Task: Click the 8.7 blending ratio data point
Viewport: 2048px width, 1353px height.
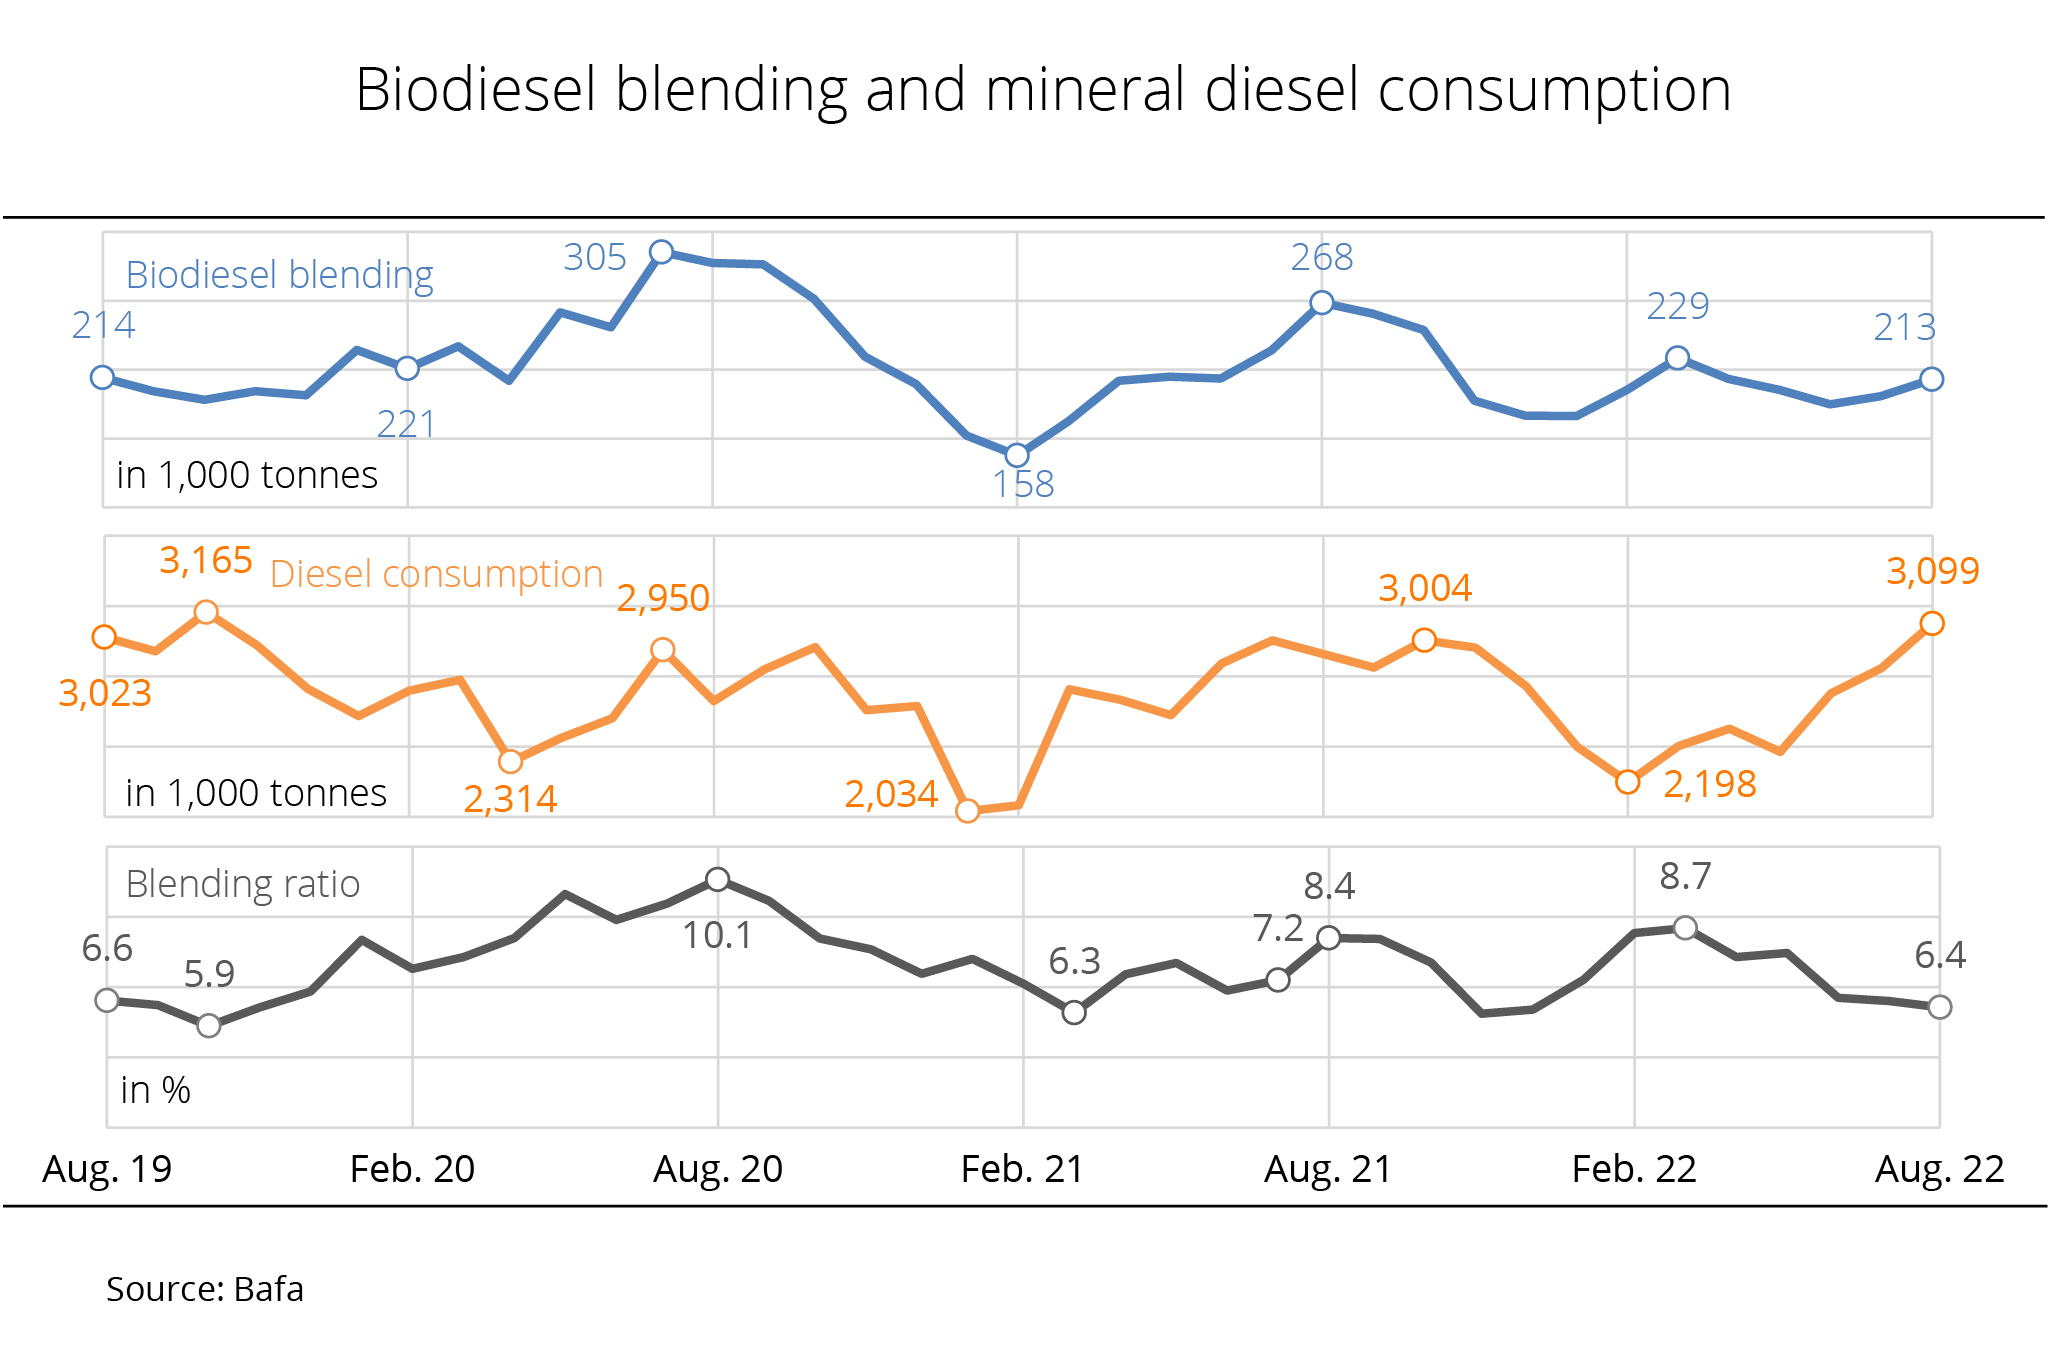Action: point(1685,928)
